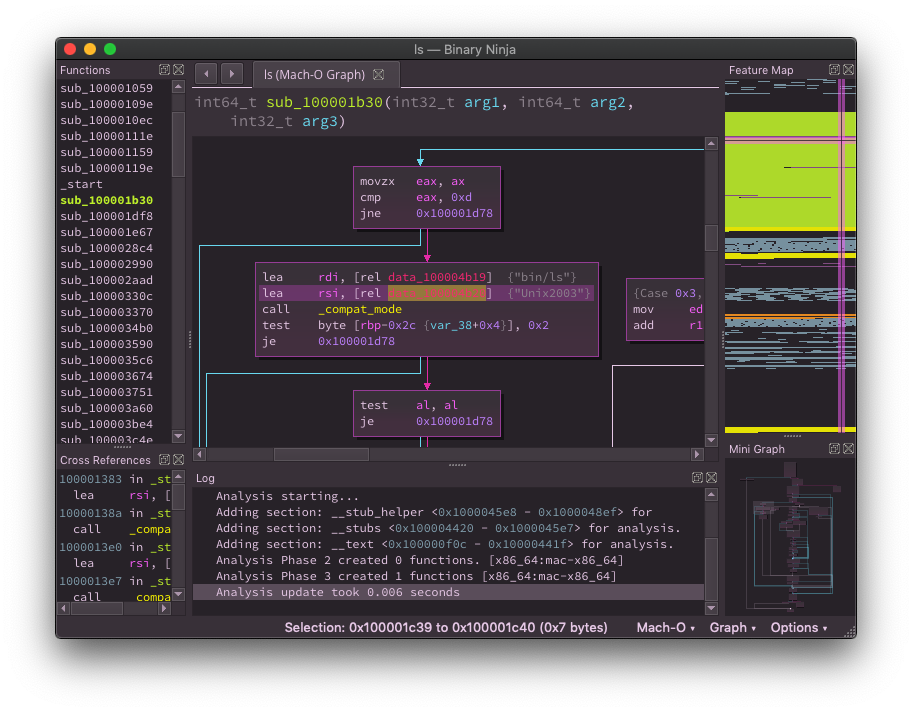The height and width of the screenshot is (712, 912).
Task: Float the Functions panel
Action: [164, 70]
